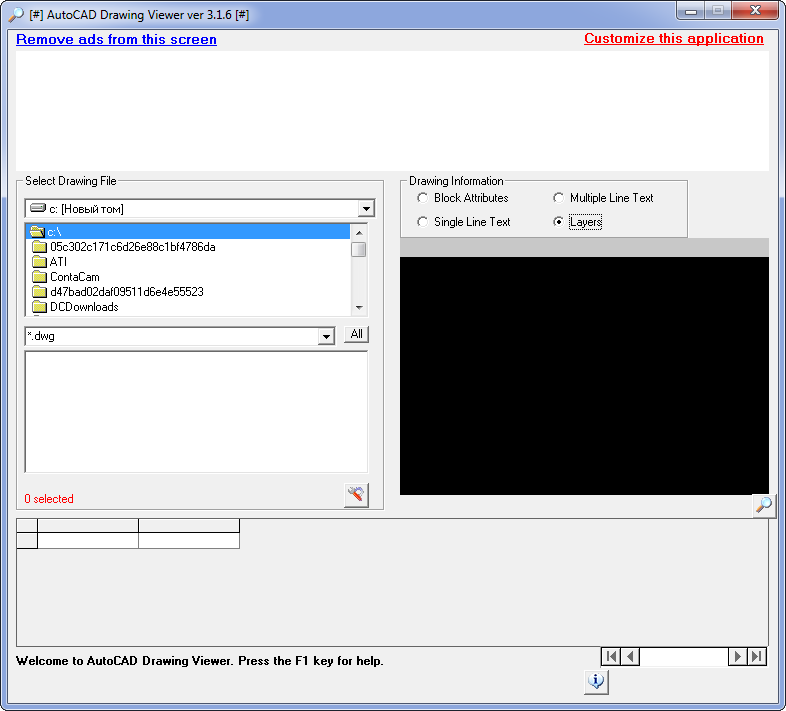Viewport: 786px width, 711px height.
Task: Go to first record navigation arrow
Action: pyautogui.click(x=611, y=656)
